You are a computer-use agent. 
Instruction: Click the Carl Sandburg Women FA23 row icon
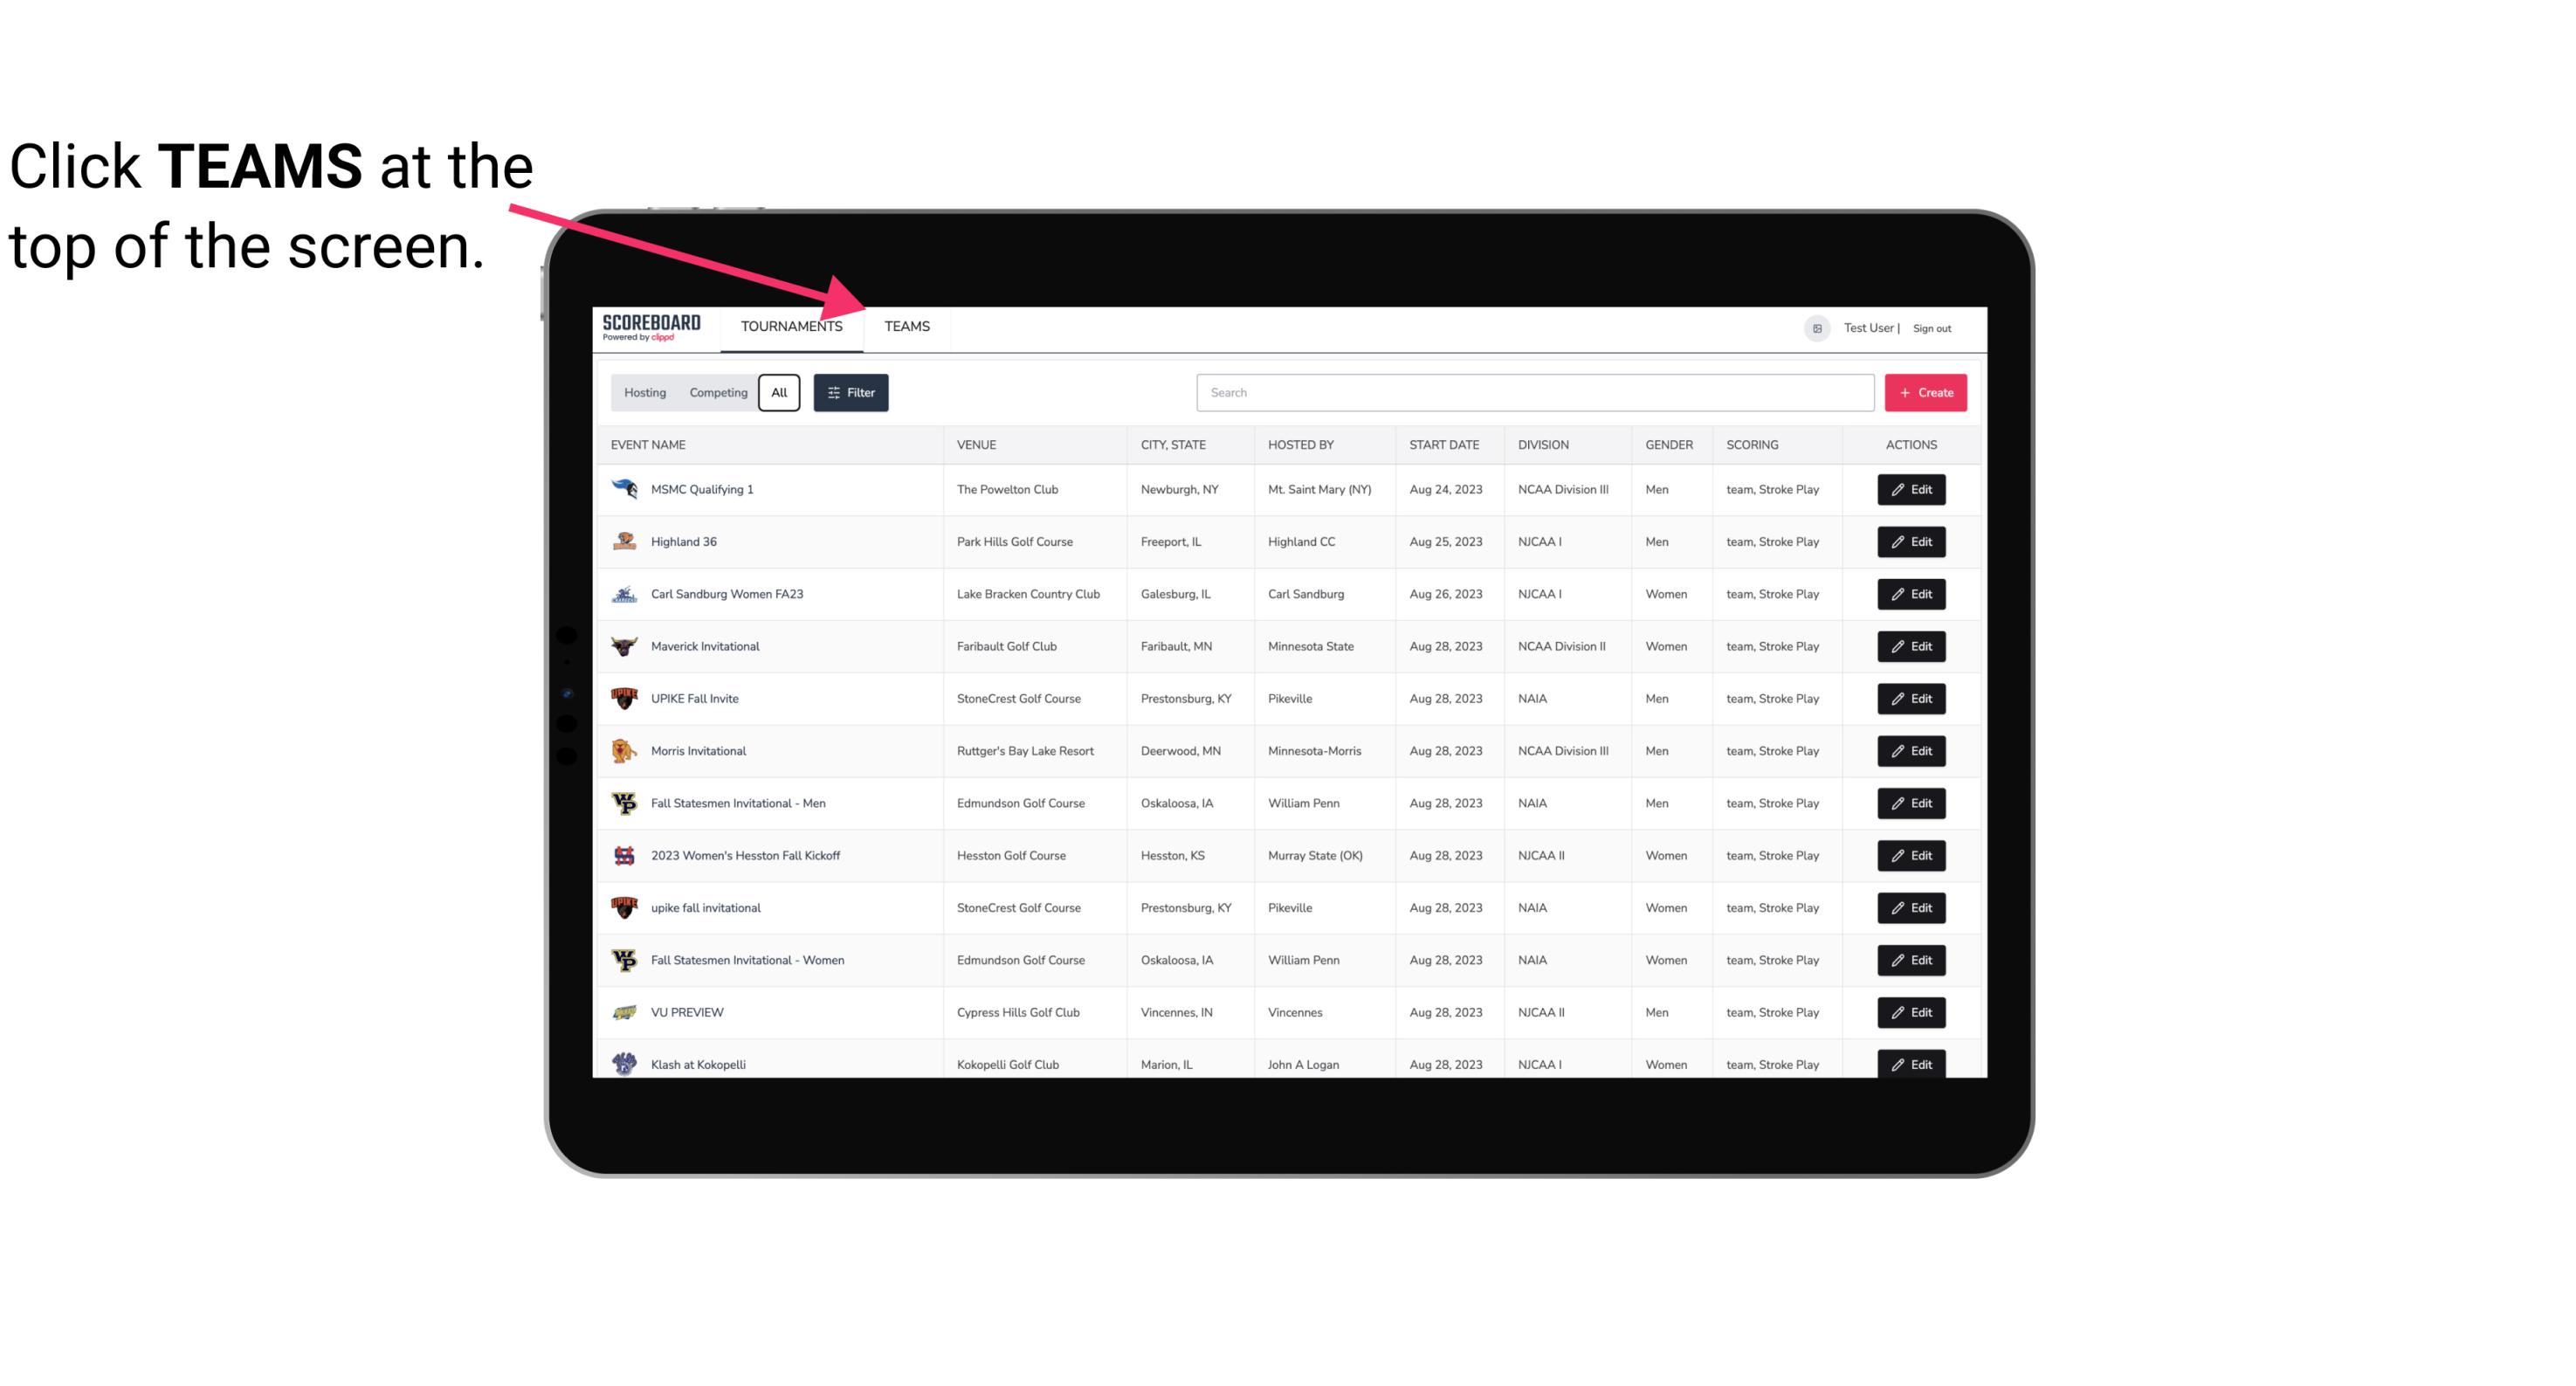(x=624, y=594)
